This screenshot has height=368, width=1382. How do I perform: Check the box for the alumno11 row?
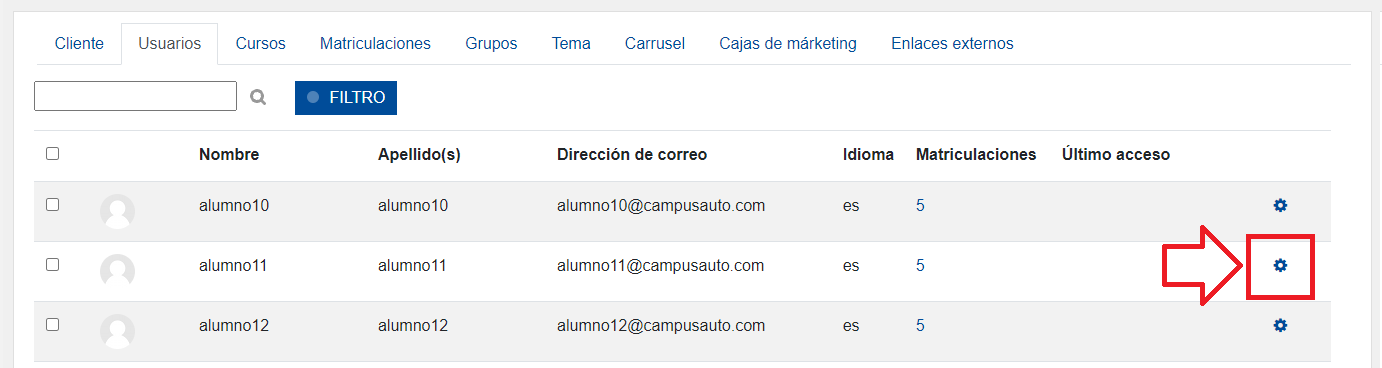point(52,265)
